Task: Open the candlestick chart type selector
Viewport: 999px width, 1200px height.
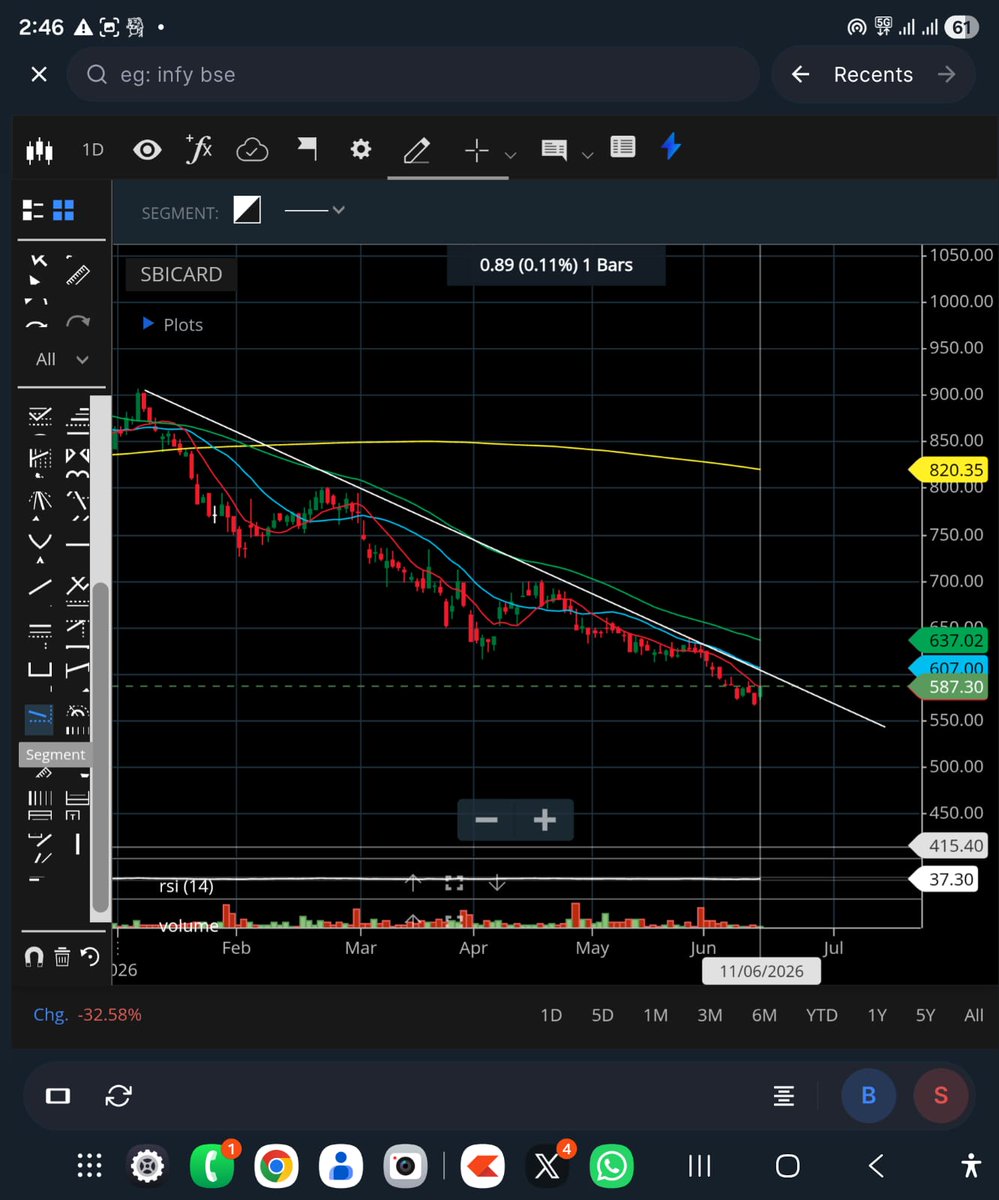Action: (x=39, y=150)
